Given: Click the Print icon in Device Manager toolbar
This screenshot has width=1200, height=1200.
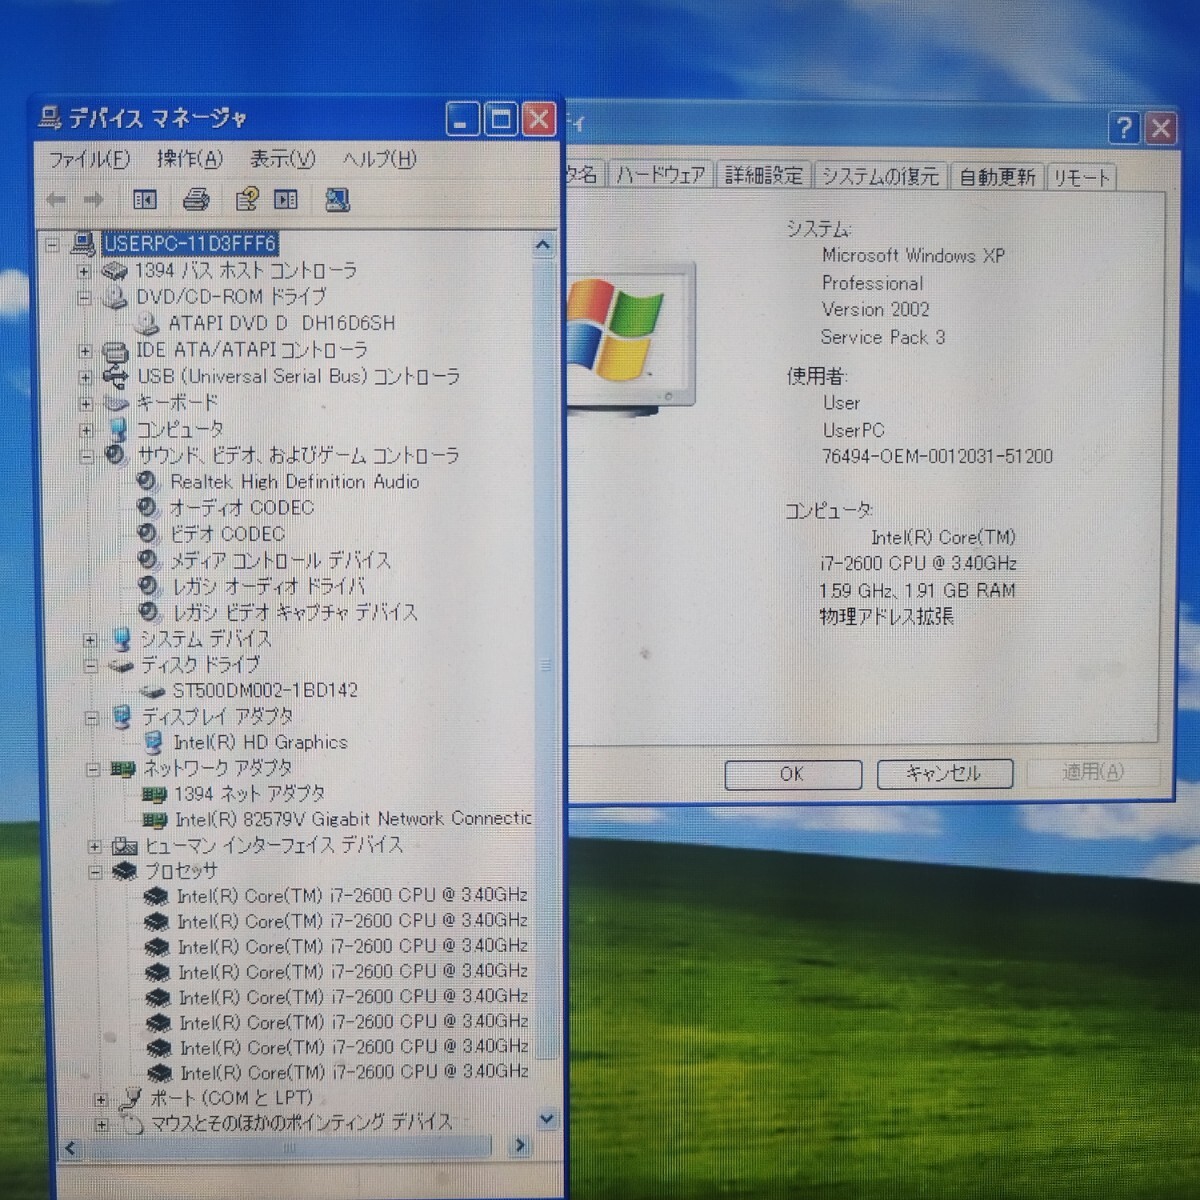Looking at the screenshot, I should click(197, 199).
